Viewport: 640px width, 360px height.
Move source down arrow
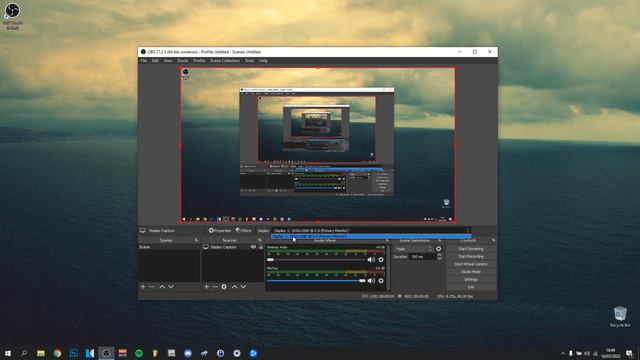coord(243,287)
